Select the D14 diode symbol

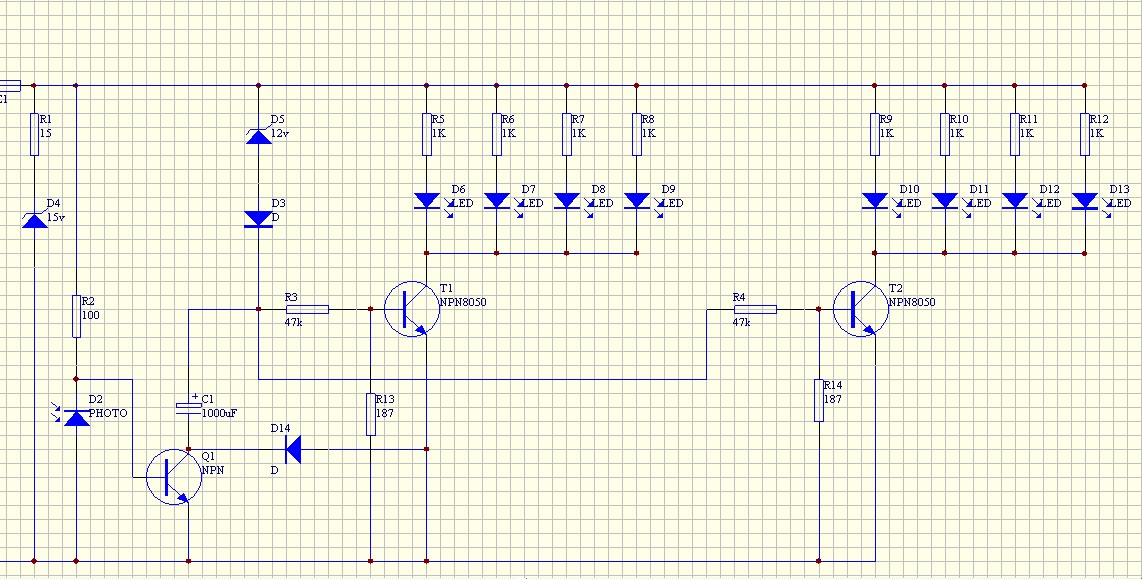pos(293,449)
